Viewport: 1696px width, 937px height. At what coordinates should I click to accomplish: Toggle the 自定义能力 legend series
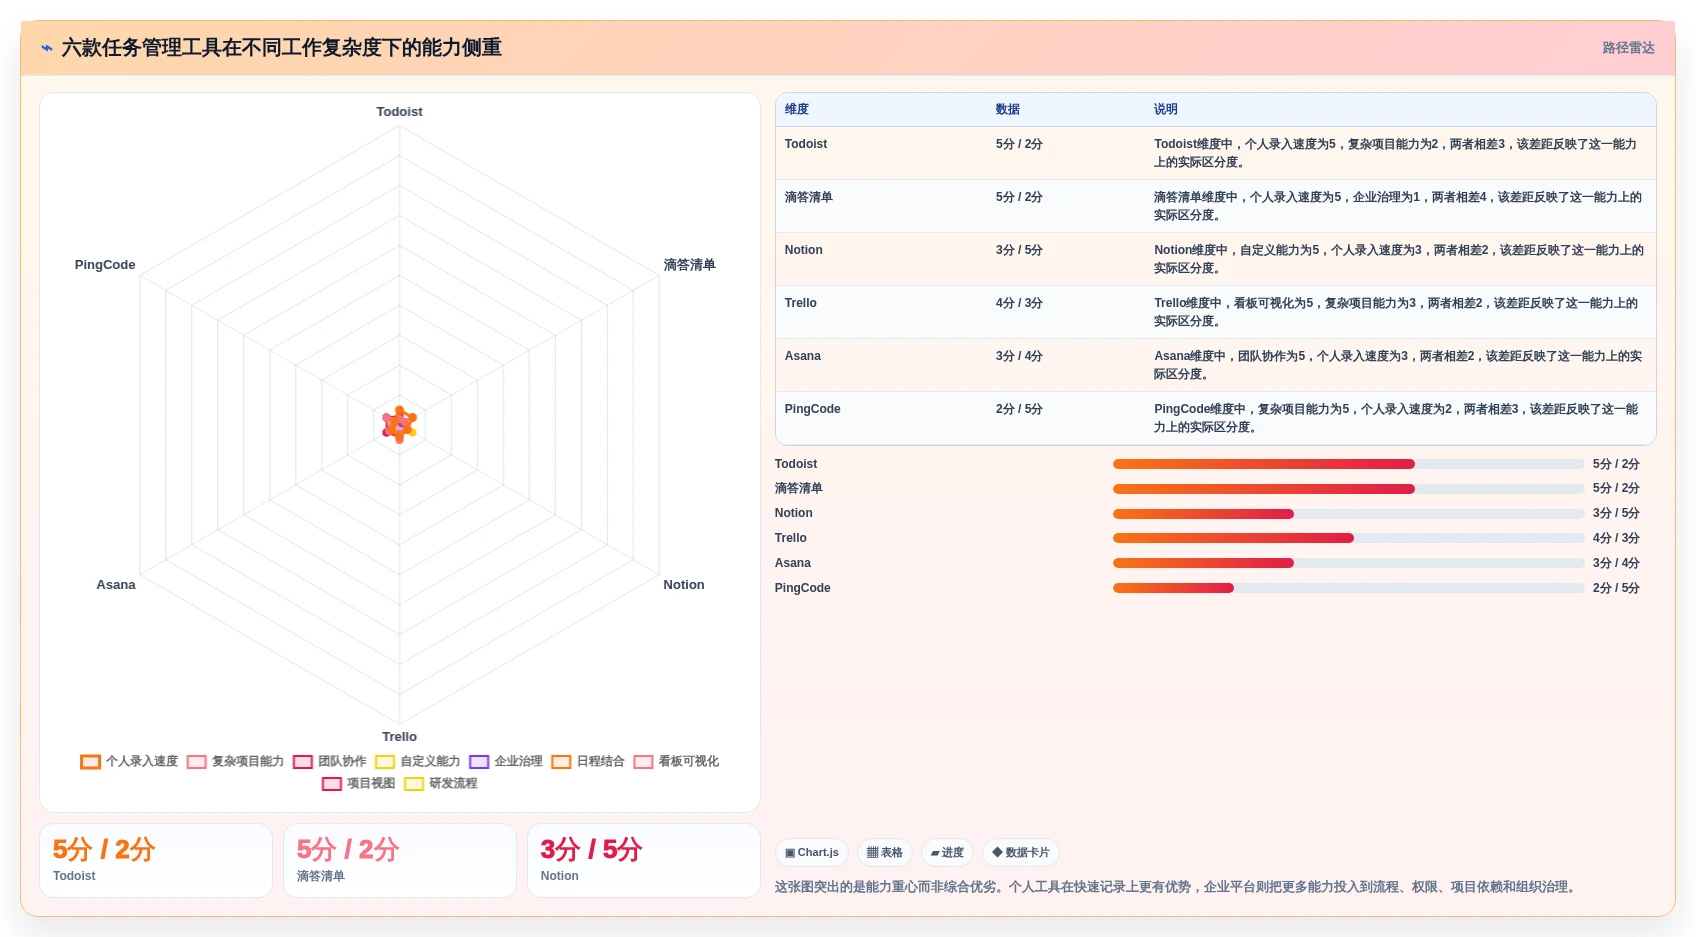tap(418, 761)
